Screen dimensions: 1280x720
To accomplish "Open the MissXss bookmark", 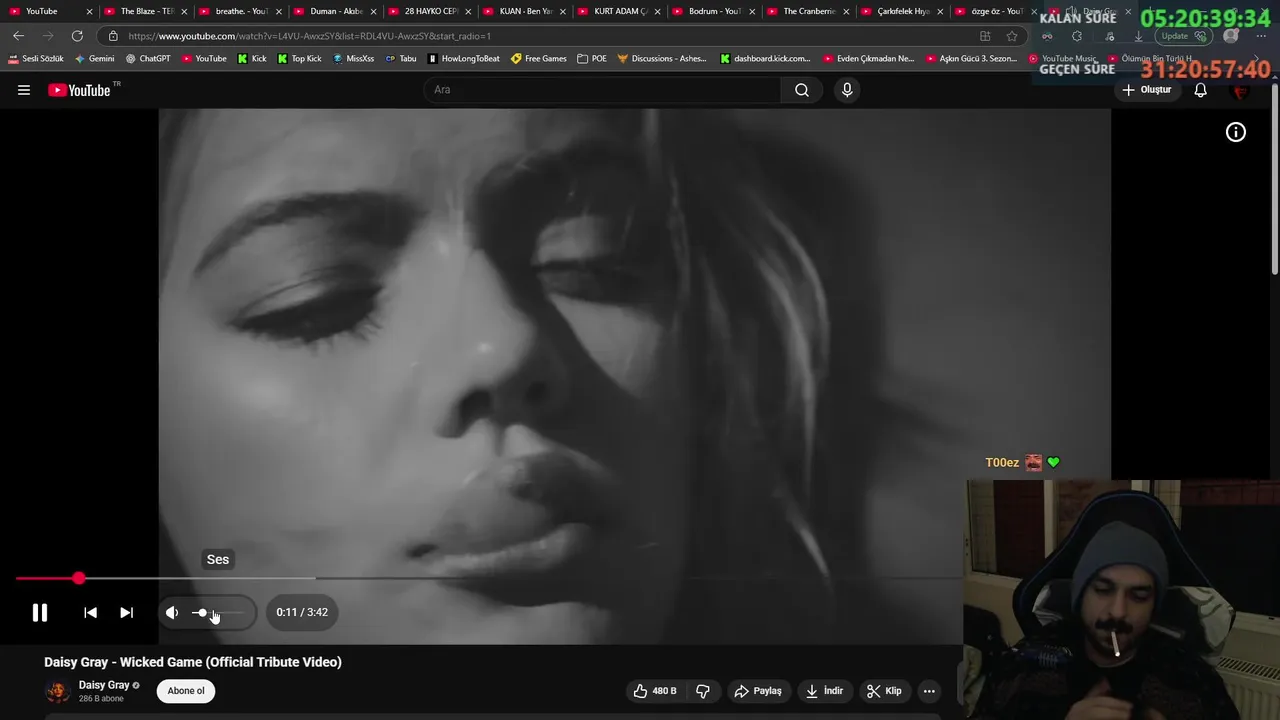I will (353, 59).
